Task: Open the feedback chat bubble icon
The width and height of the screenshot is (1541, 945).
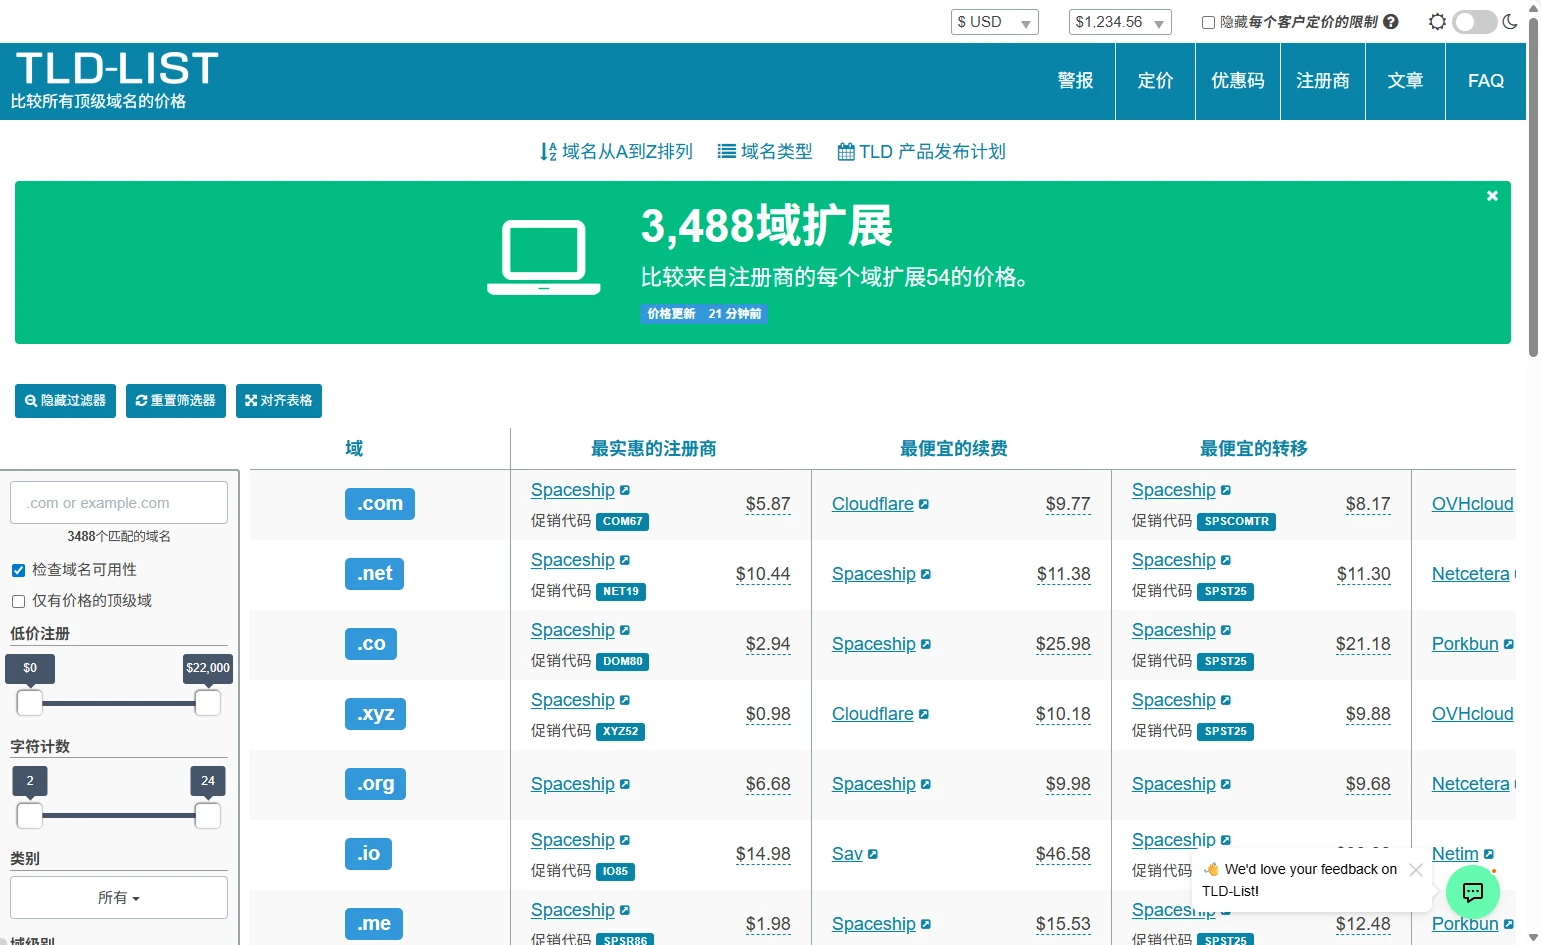Action: [x=1472, y=891]
